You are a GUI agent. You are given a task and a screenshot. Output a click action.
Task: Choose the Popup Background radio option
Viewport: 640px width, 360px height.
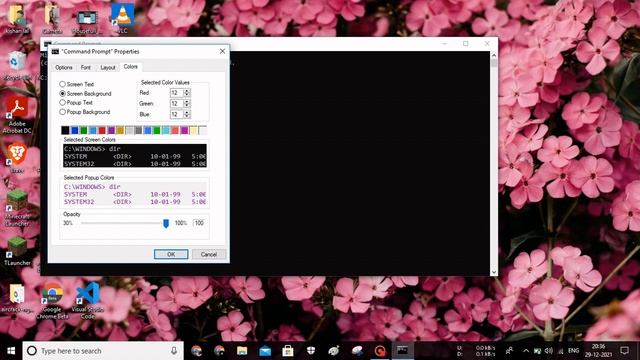point(62,112)
